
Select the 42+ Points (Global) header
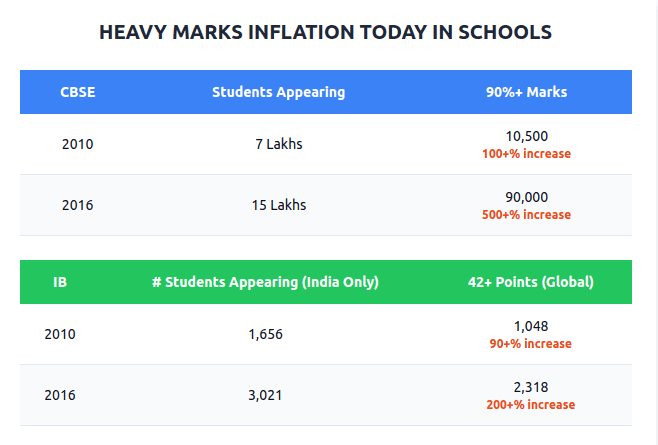tap(530, 282)
